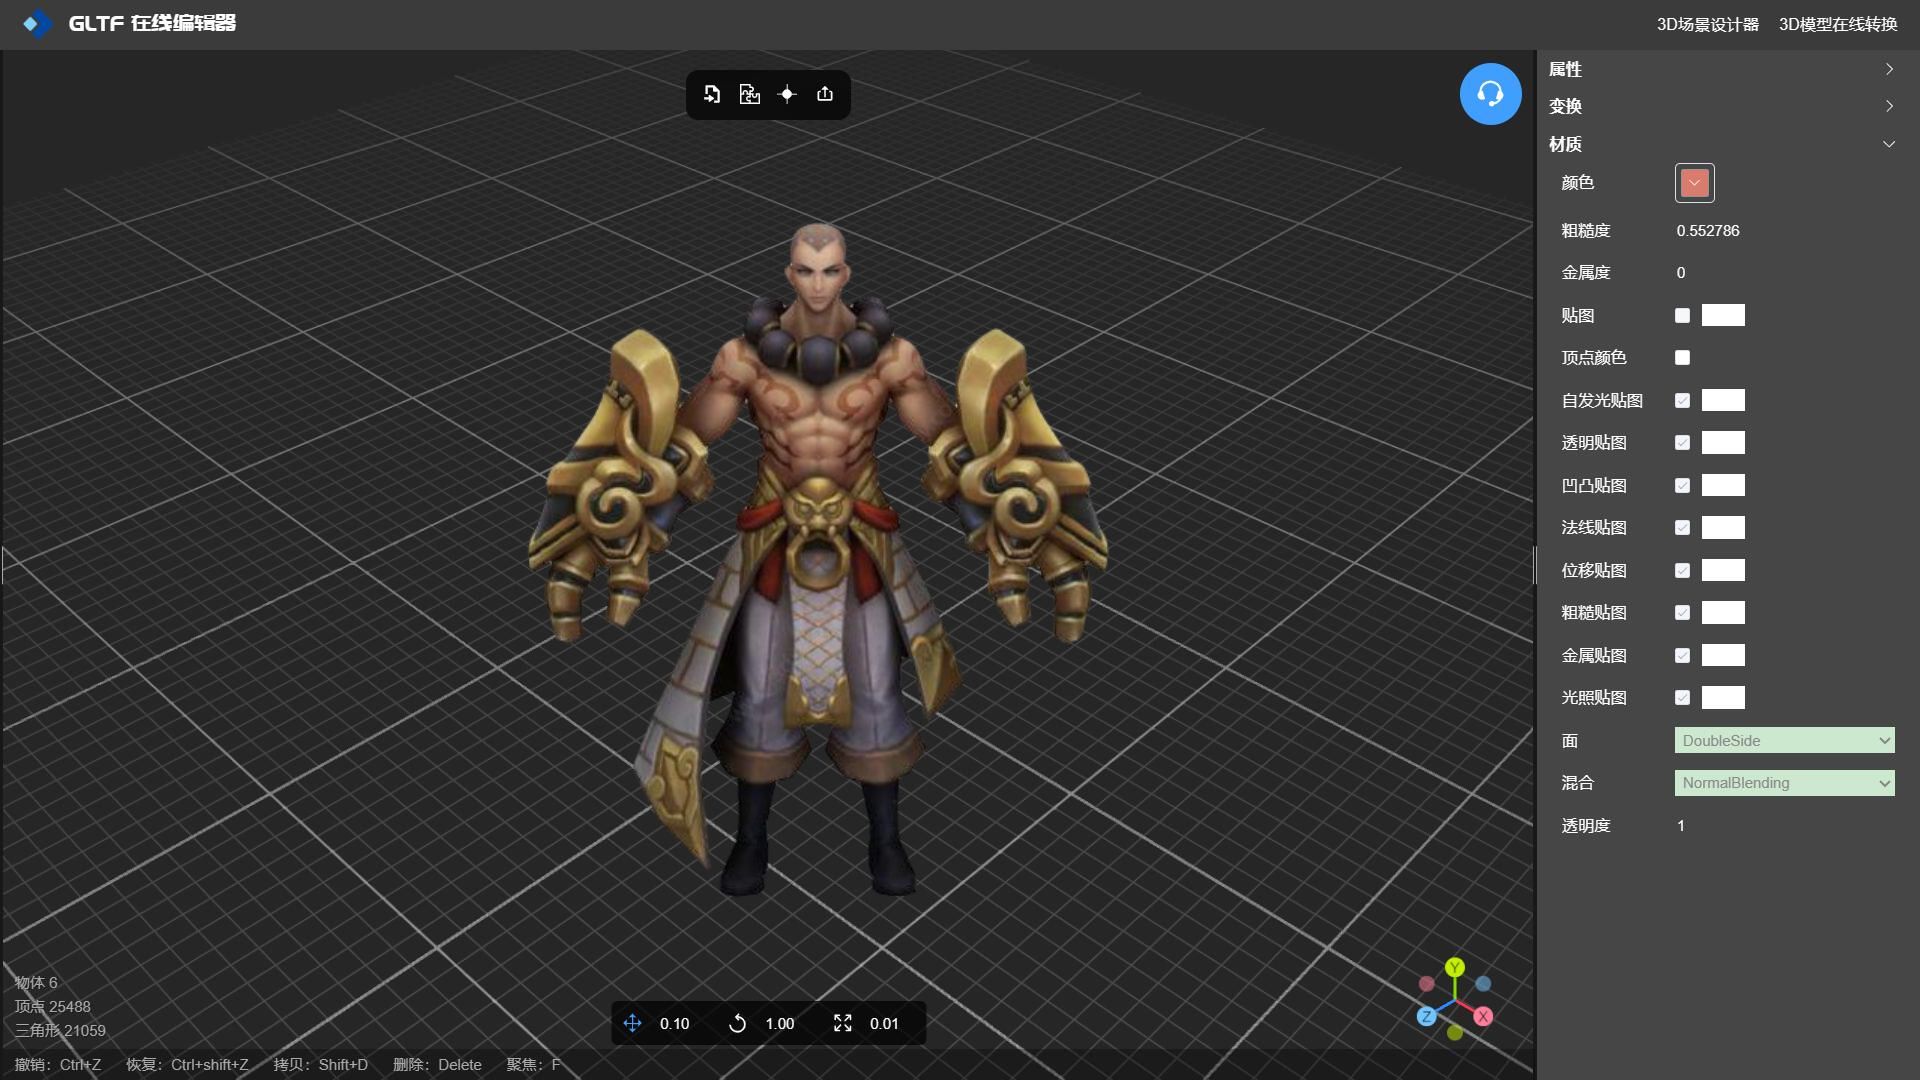Uncheck the 金属贴图 metalness map checkbox
The image size is (1920, 1080).
pyautogui.click(x=1682, y=655)
